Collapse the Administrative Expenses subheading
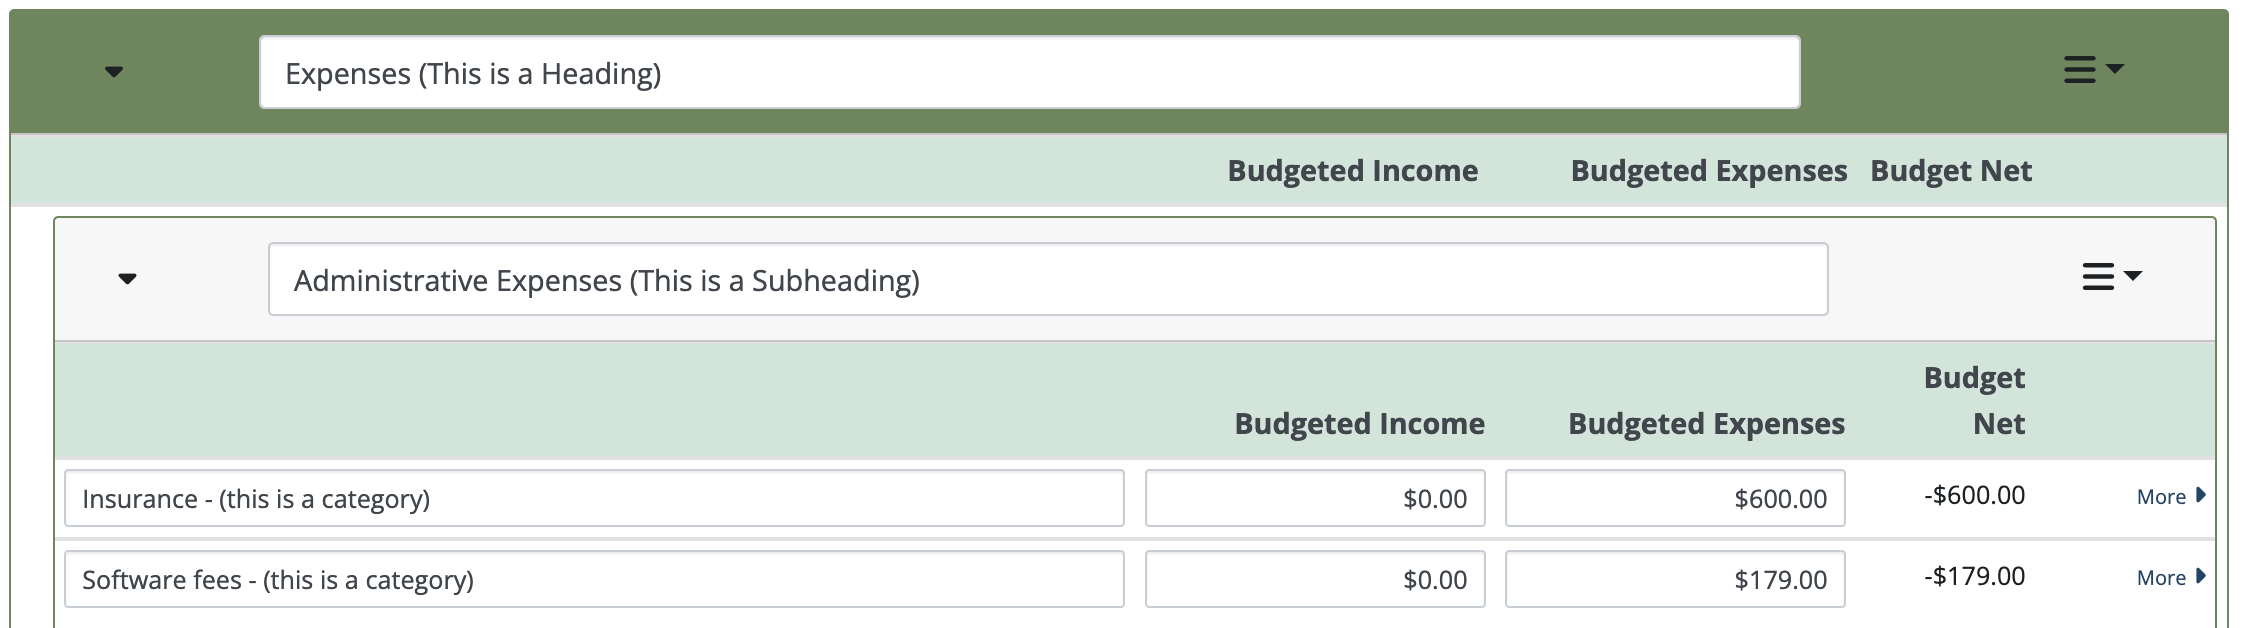Image resolution: width=2242 pixels, height=628 pixels. 127,278
